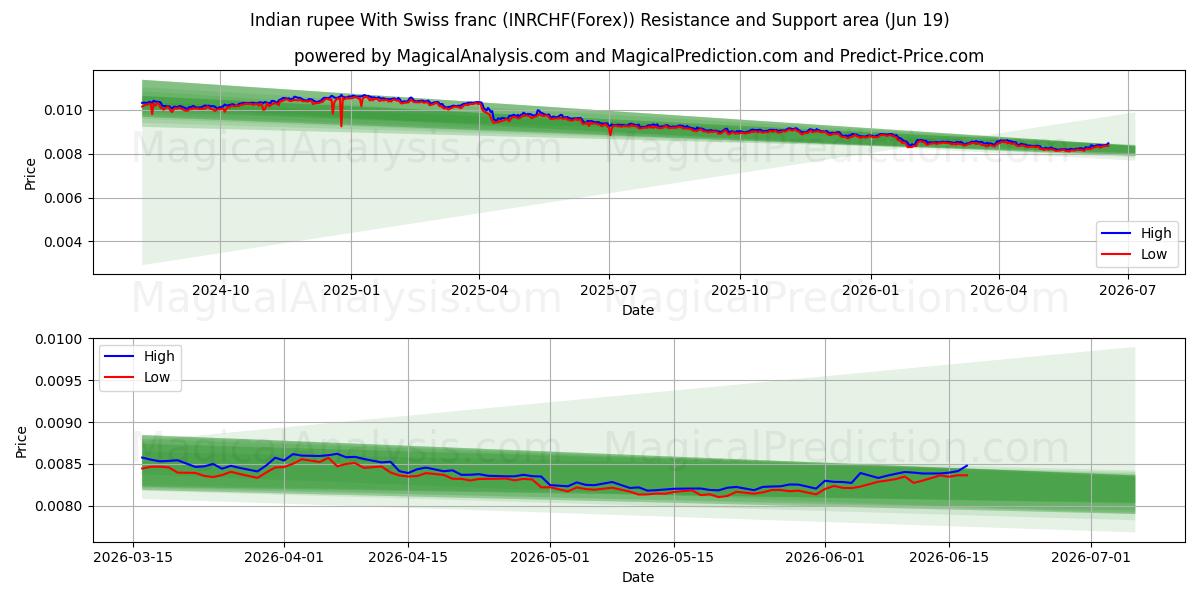Screen dimensions: 1200x600
Task: Click the '2025-07' x-axis label
Action: 609,289
